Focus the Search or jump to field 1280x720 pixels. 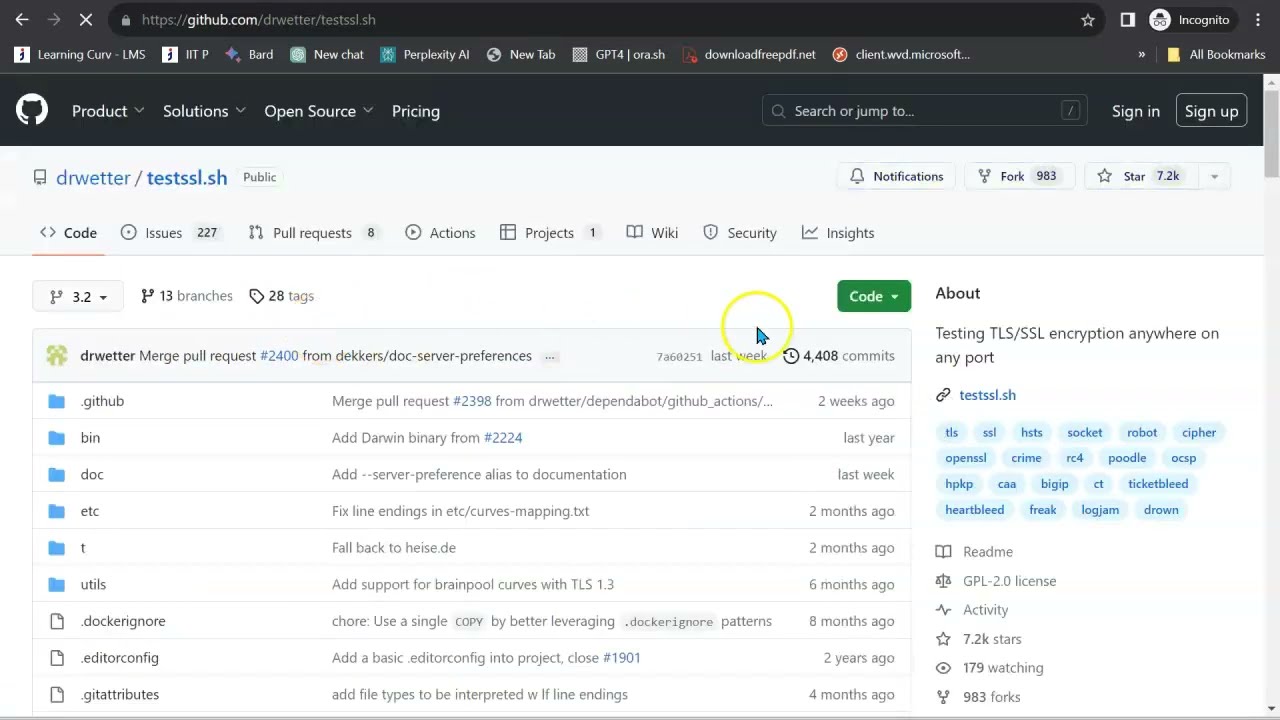(925, 111)
